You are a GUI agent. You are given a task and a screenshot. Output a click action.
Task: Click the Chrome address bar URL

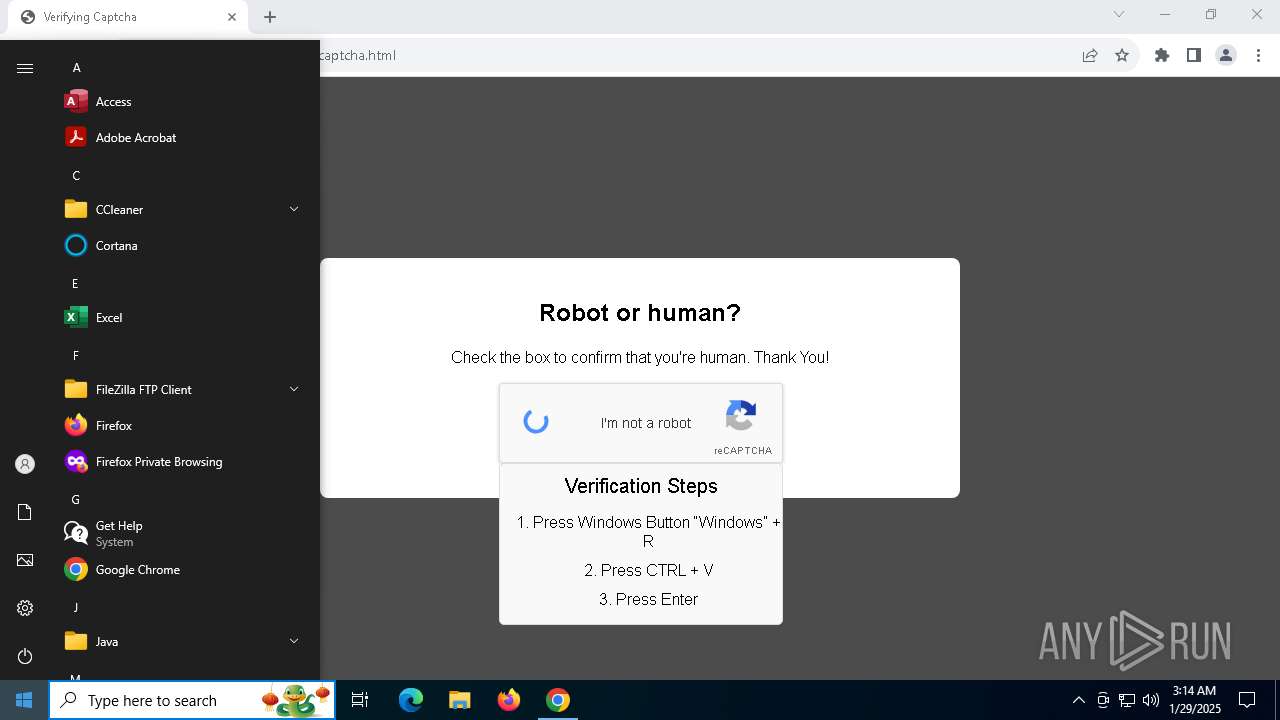358,55
